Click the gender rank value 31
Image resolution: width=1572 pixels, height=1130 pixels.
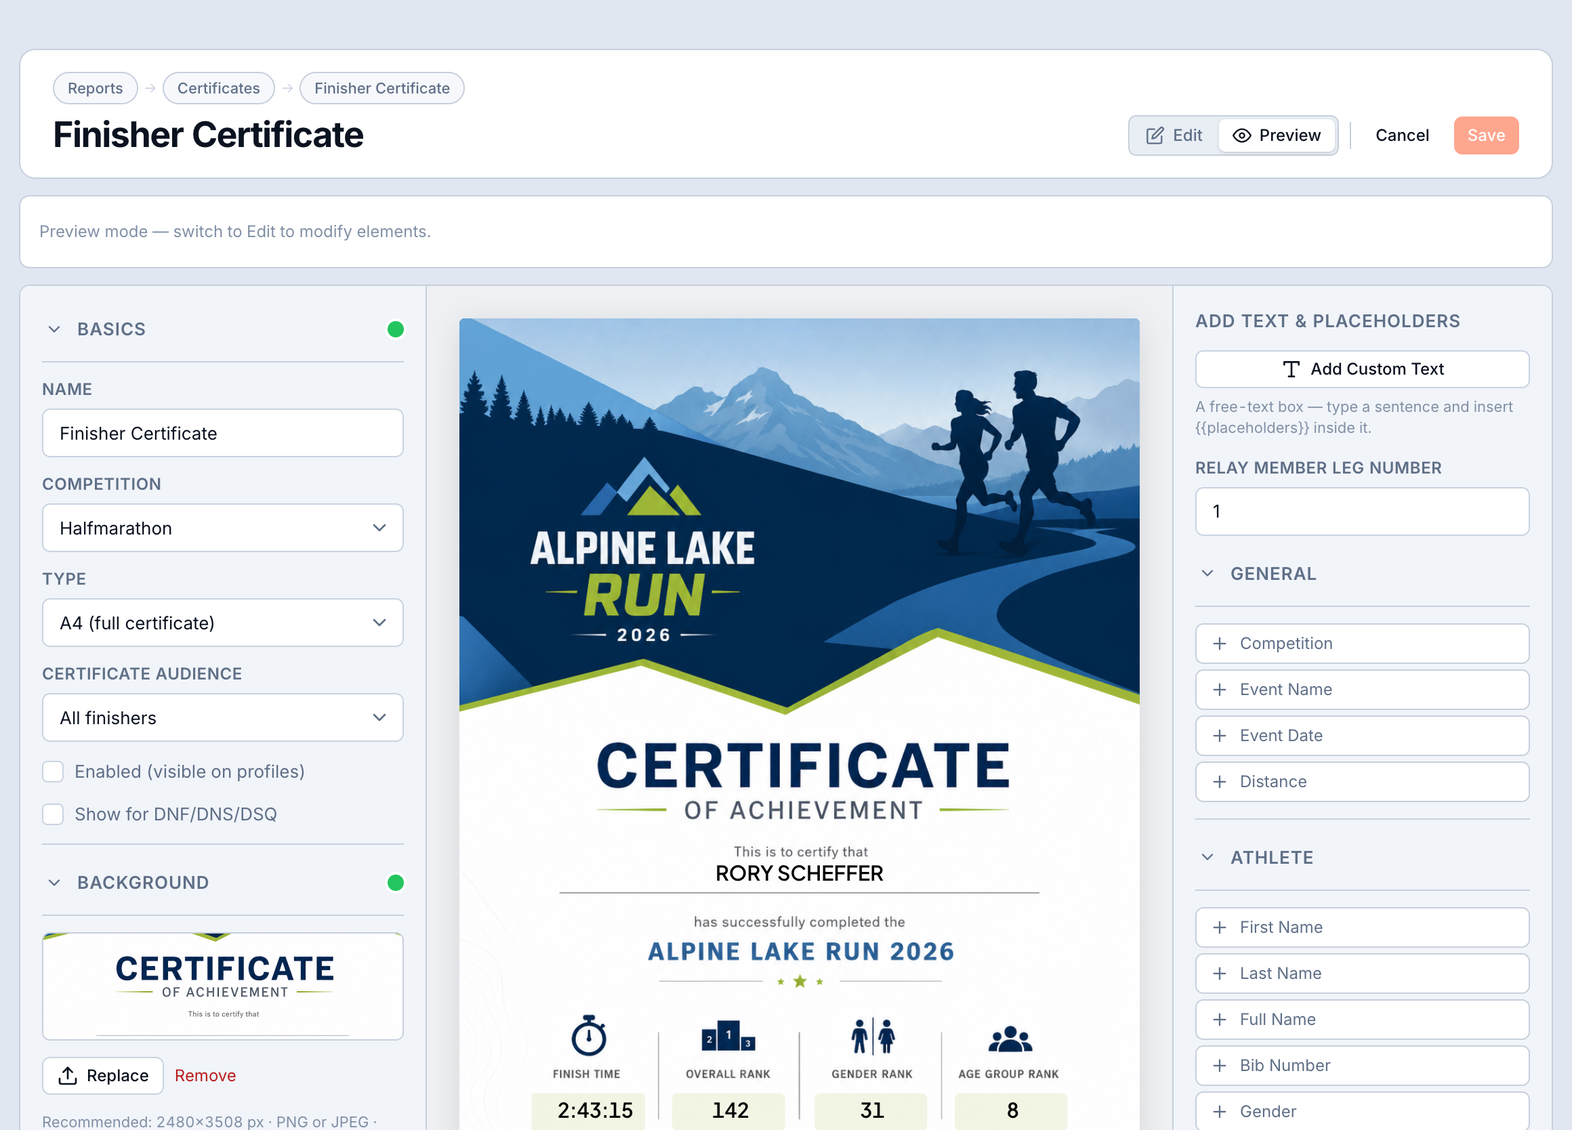[872, 1110]
